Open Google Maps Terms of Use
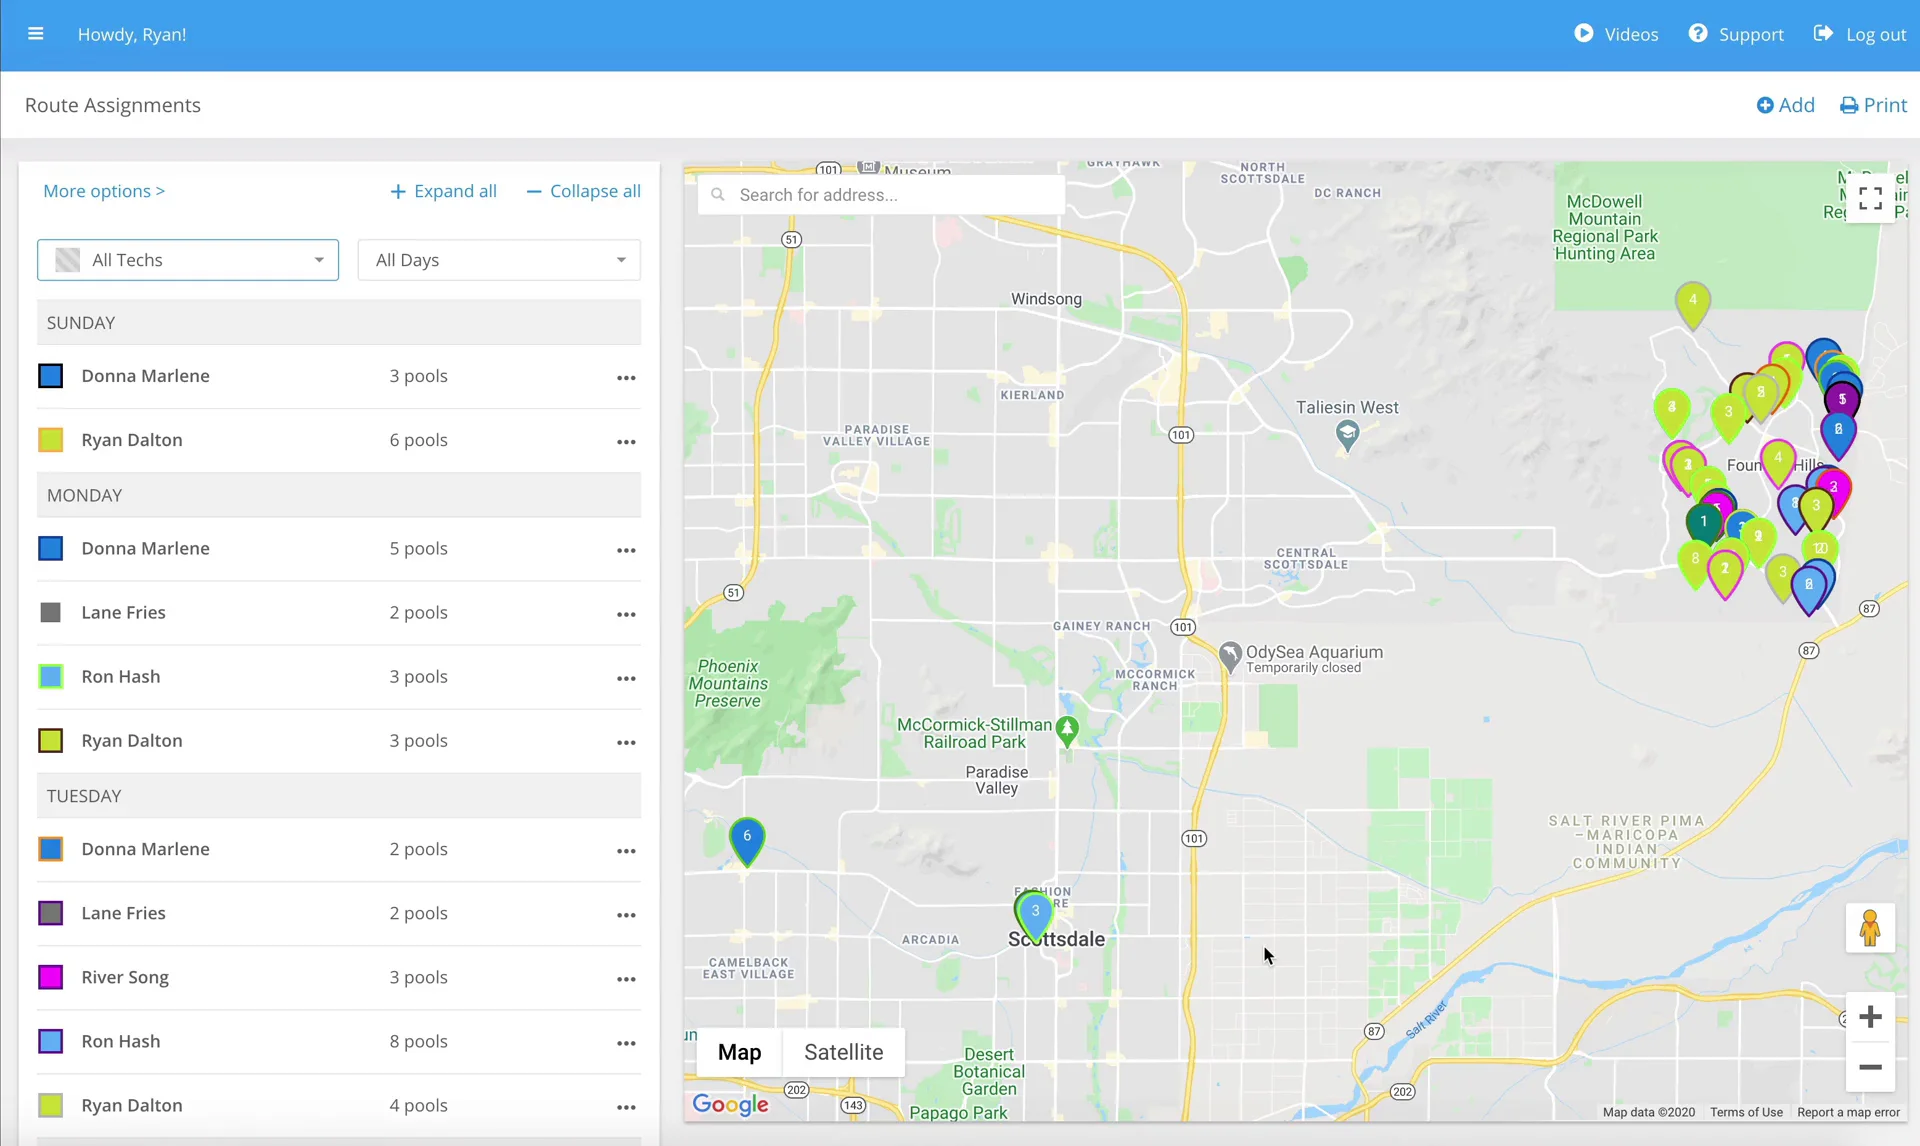This screenshot has width=1920, height=1146. 1746,1112
